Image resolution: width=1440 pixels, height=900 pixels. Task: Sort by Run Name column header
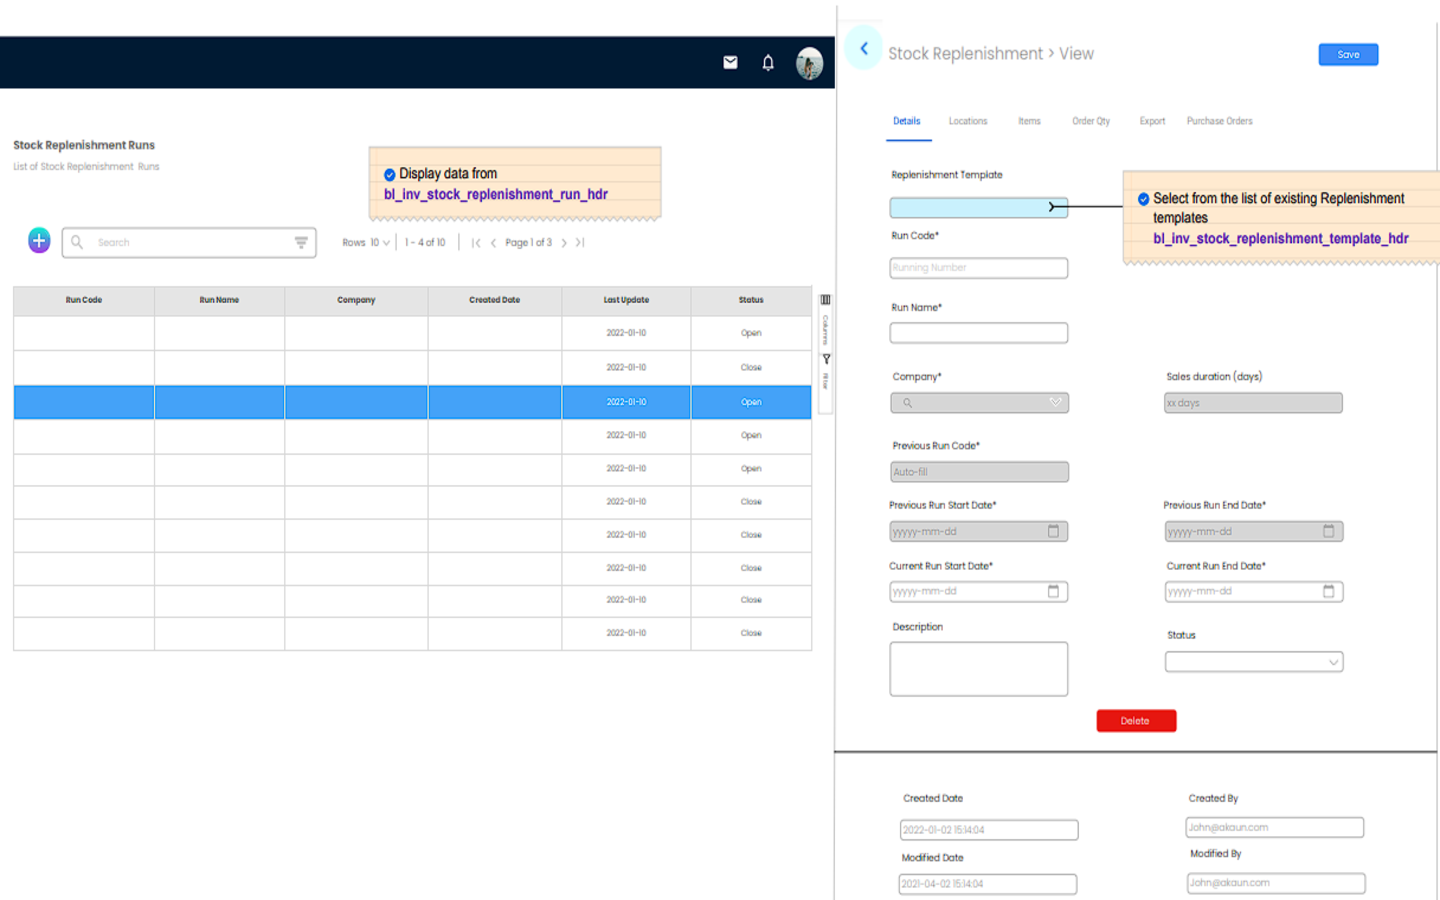[219, 300]
